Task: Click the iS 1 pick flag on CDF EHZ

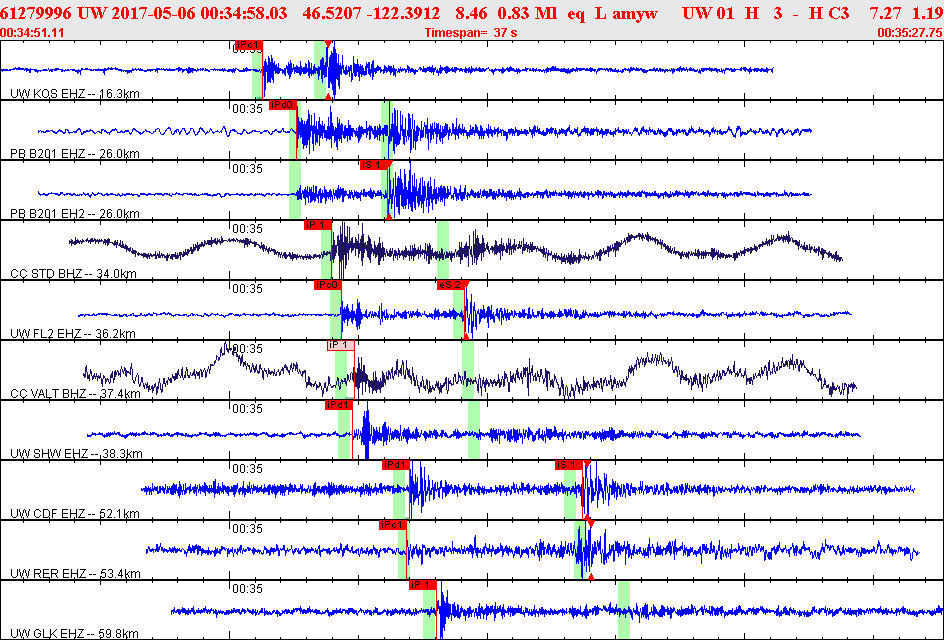Action: coord(569,465)
